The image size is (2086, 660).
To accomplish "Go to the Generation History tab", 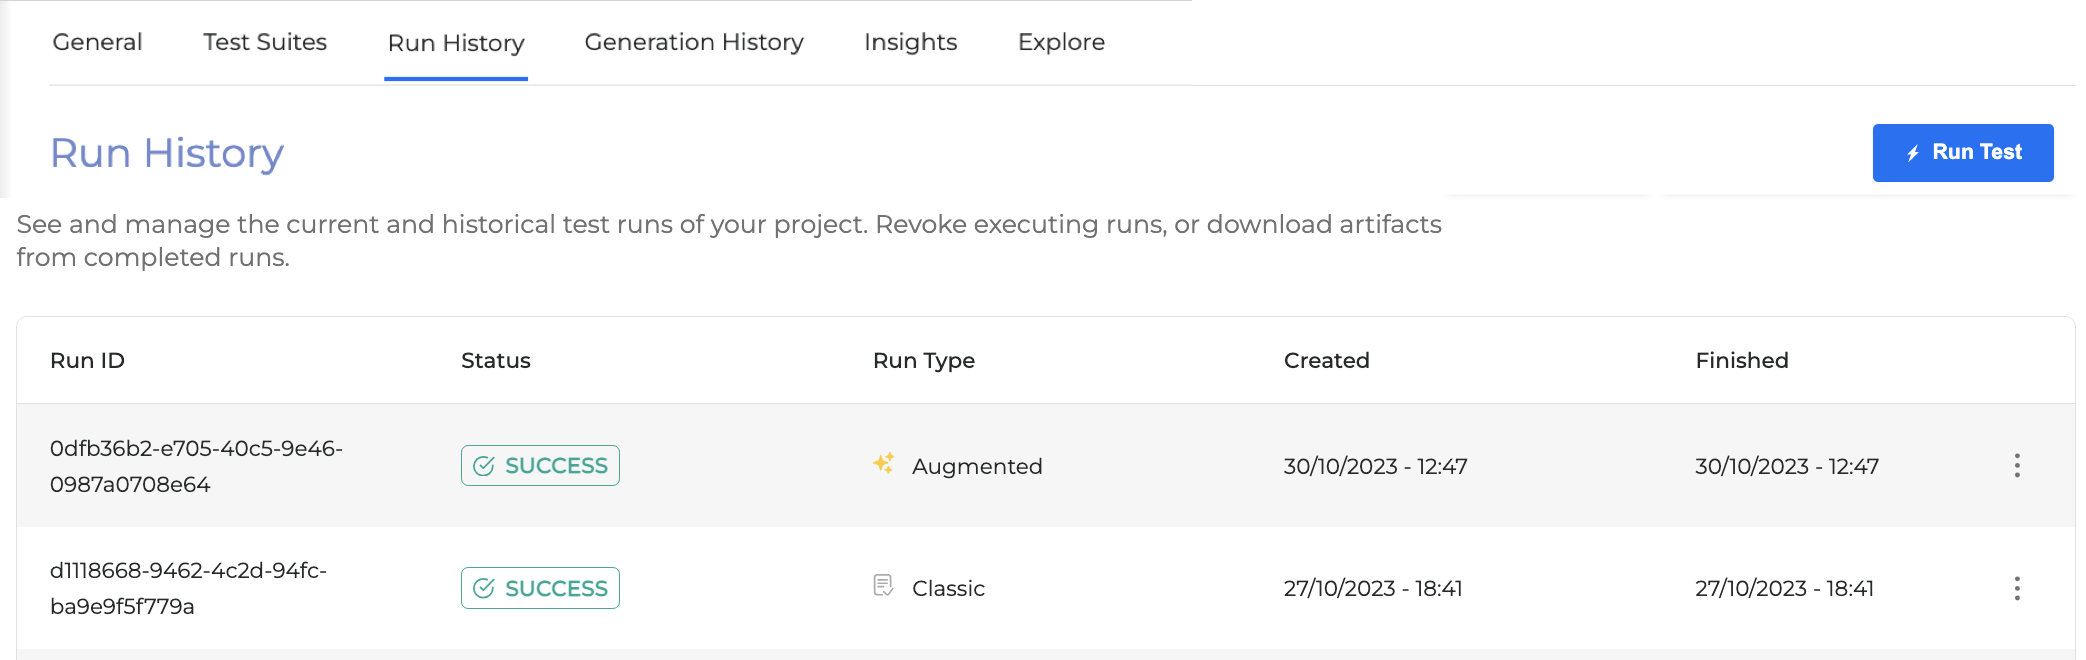I will (694, 42).
